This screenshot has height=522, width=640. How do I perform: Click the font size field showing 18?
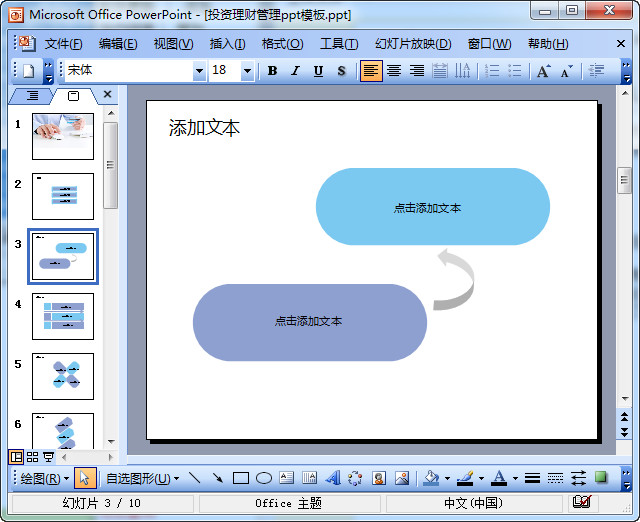[225, 71]
